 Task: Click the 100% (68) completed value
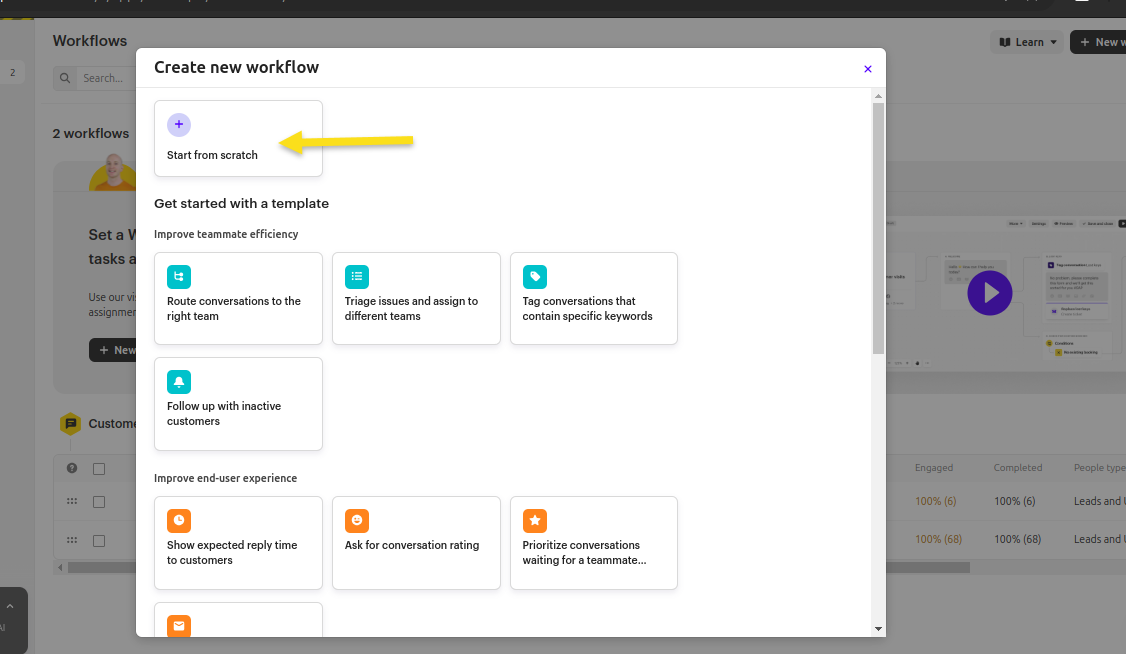pyautogui.click(x=1018, y=539)
